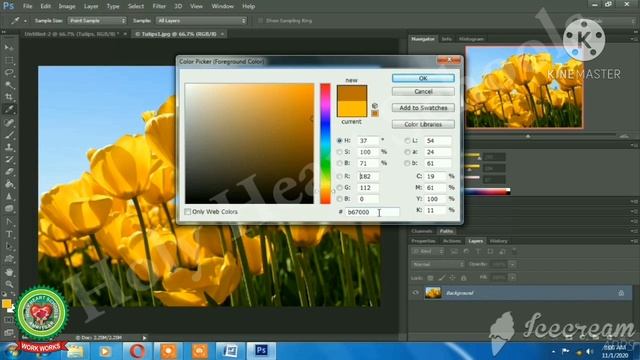Screen dimensions: 640x360
Task: Select the Eyedropper tool in toolbar
Action: click(x=9, y=109)
